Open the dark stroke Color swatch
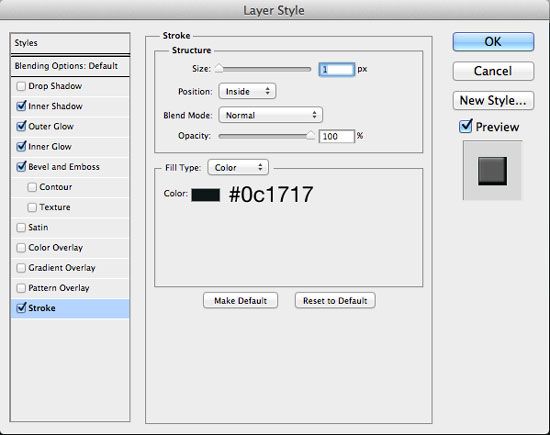This screenshot has height=435, width=550. click(x=206, y=195)
